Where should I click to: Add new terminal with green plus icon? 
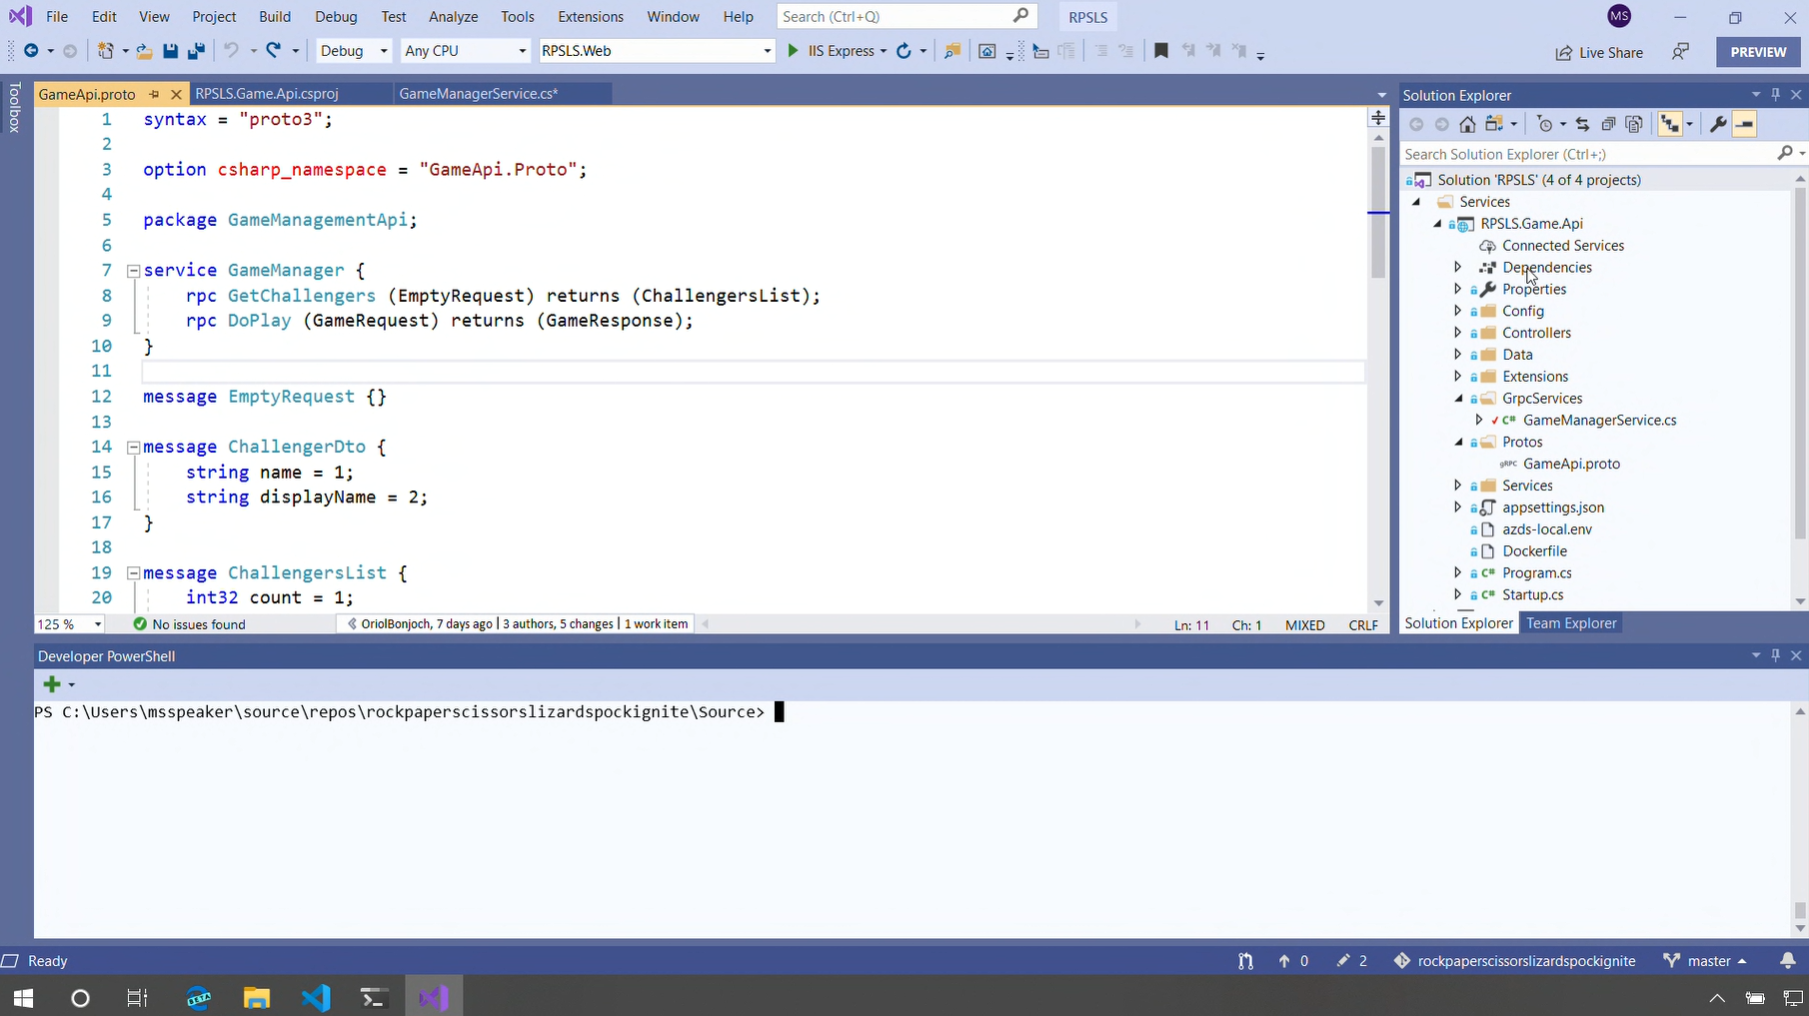52,684
